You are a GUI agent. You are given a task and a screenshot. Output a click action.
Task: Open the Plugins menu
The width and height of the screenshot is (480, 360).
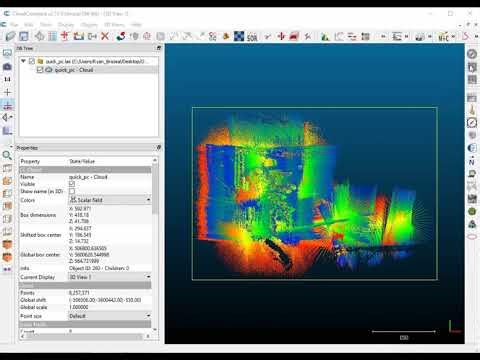[89, 25]
